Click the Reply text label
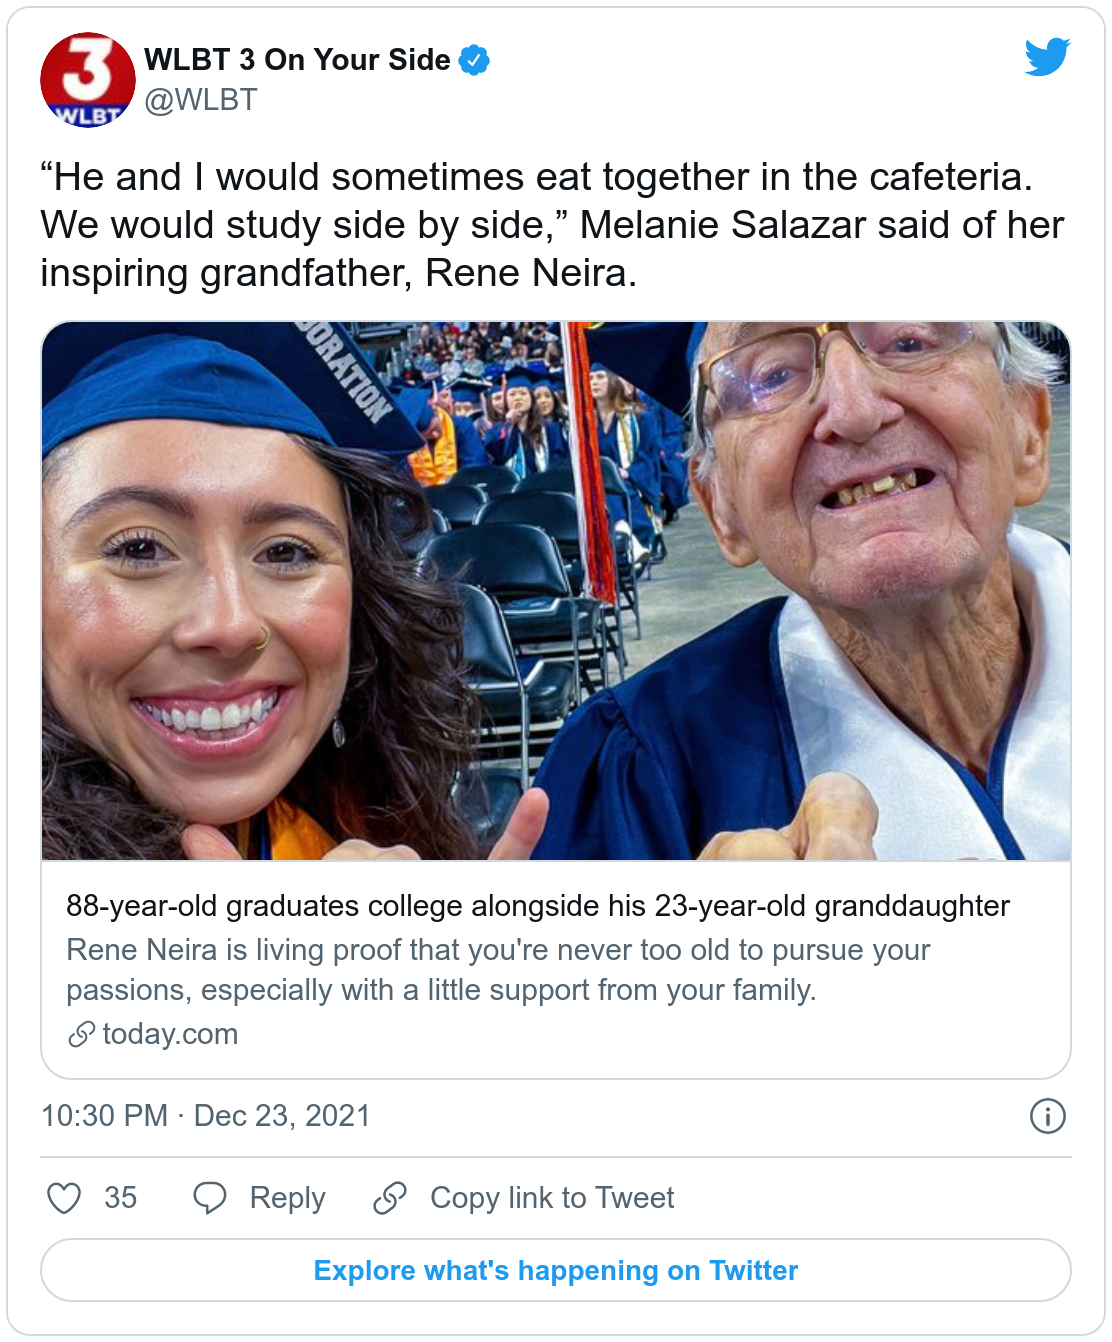Screen dimensions: 1112x1342 [287, 1197]
